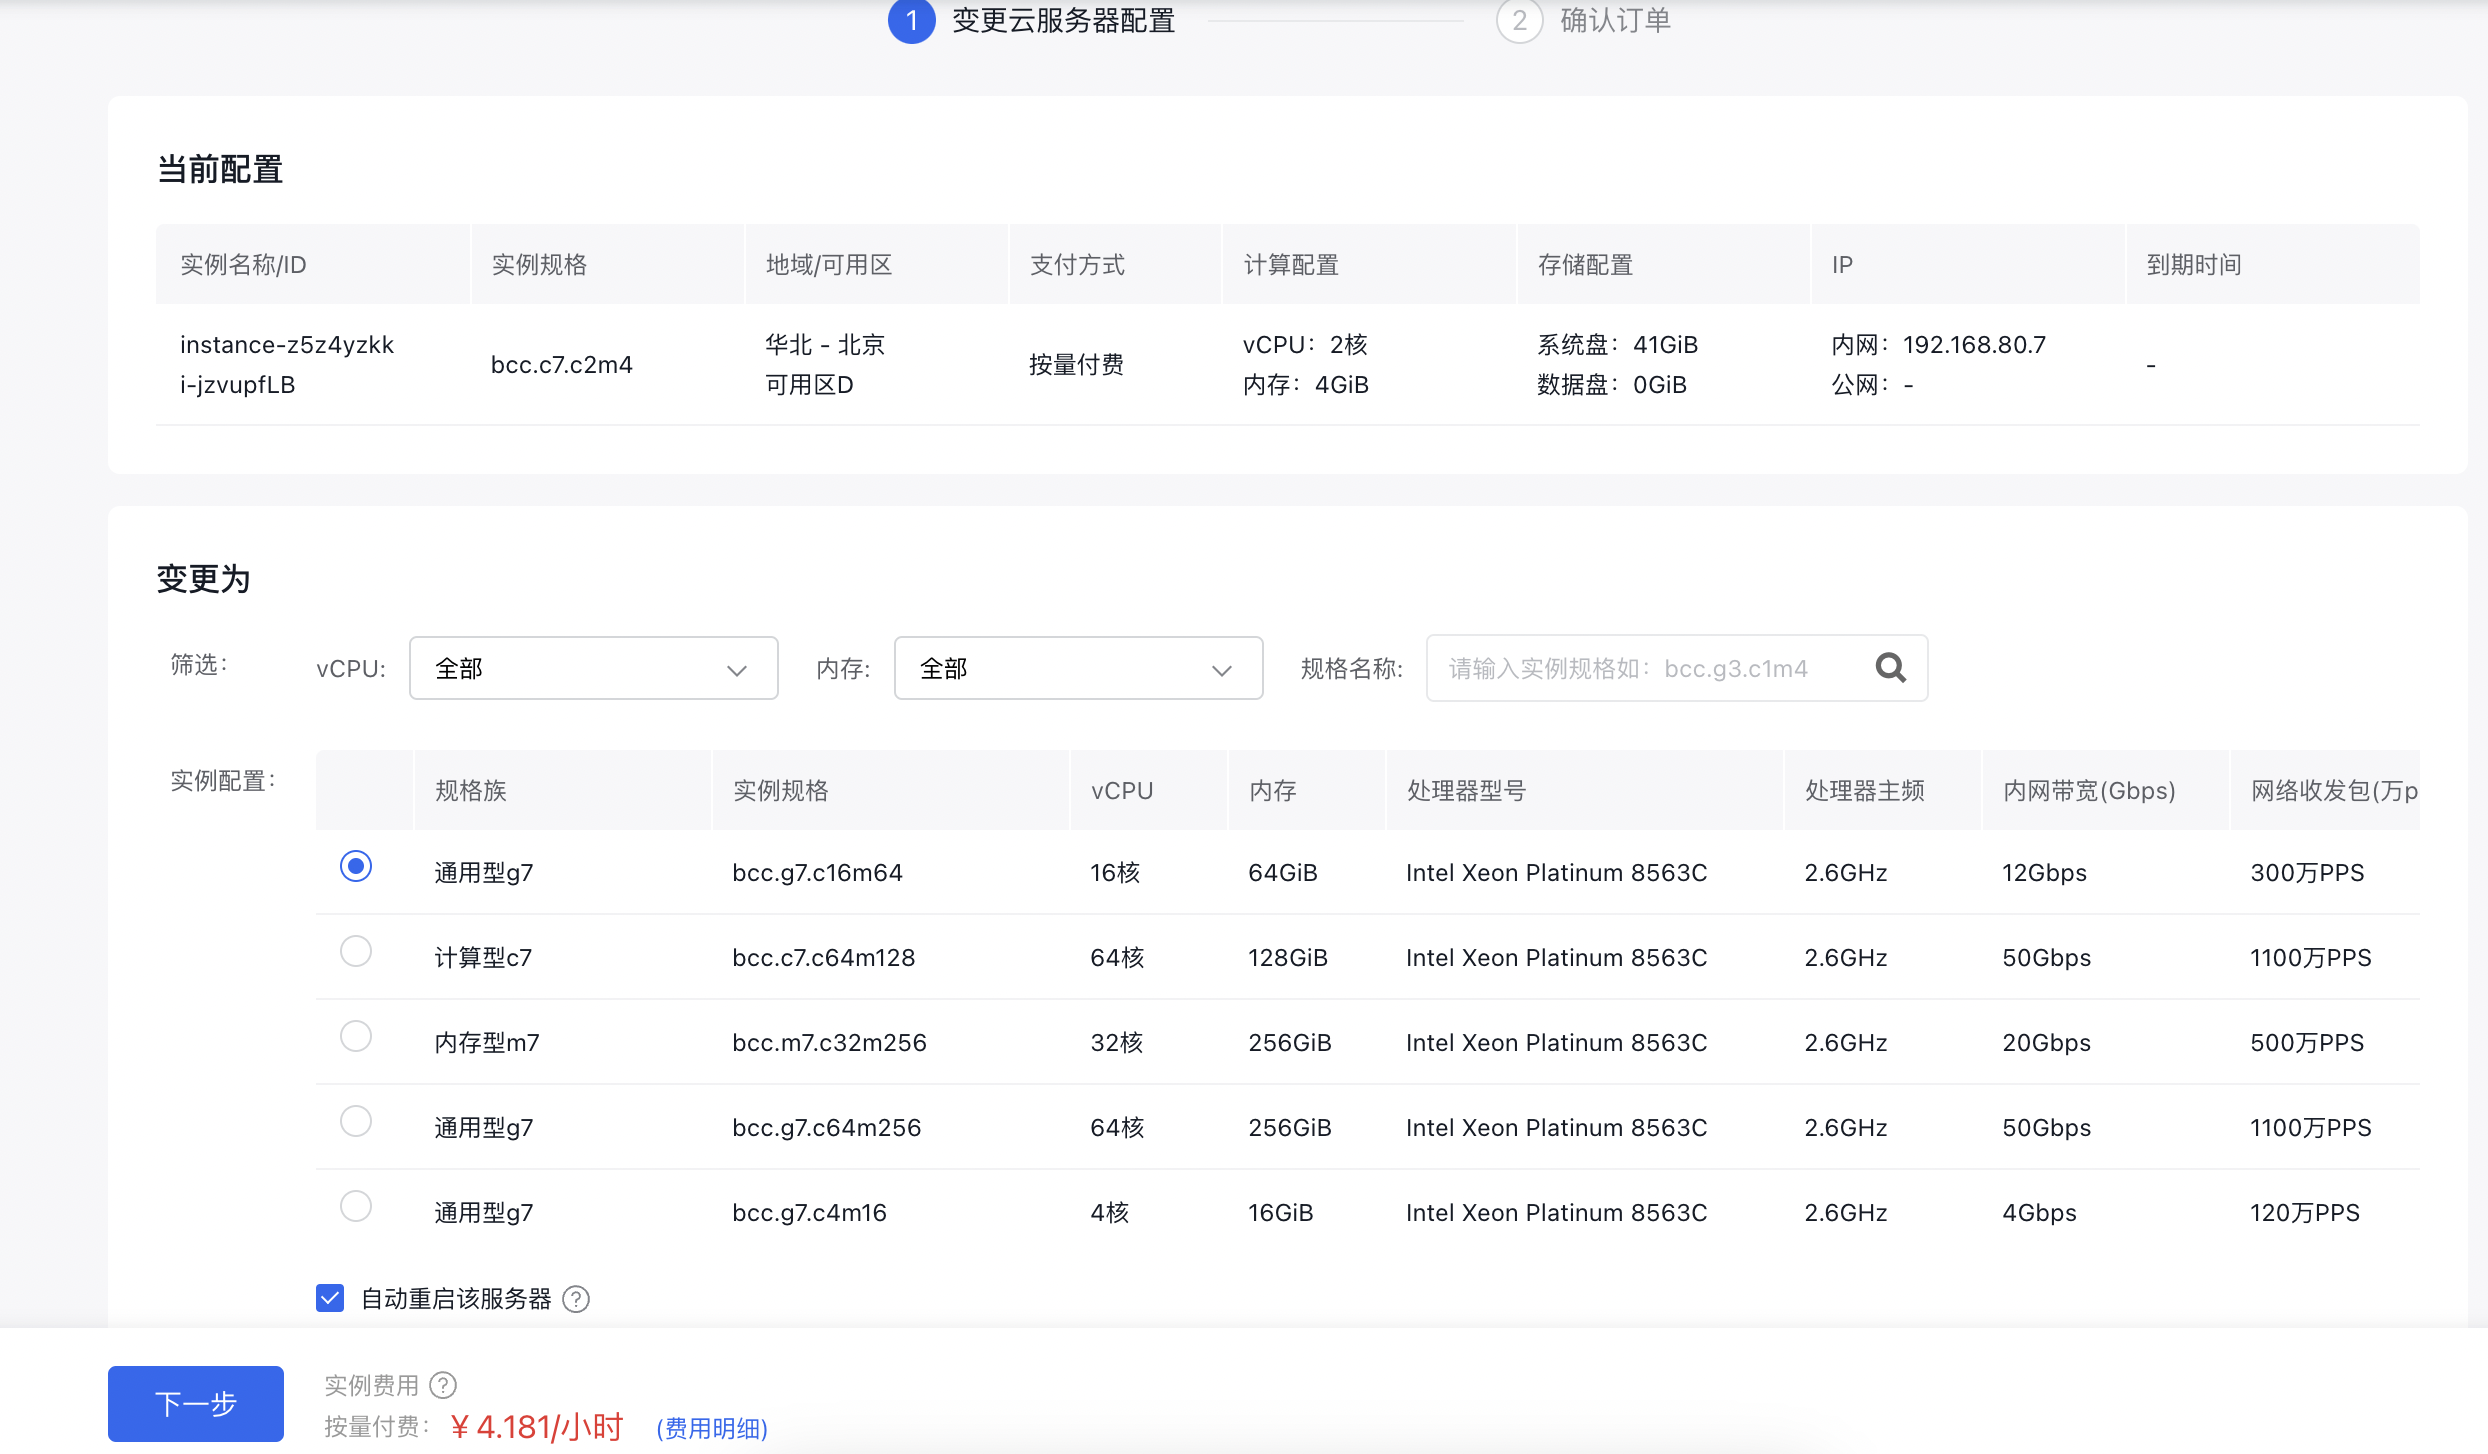Image resolution: width=2488 pixels, height=1454 pixels.
Task: Click 300万PPS cell
Action: point(2308,873)
